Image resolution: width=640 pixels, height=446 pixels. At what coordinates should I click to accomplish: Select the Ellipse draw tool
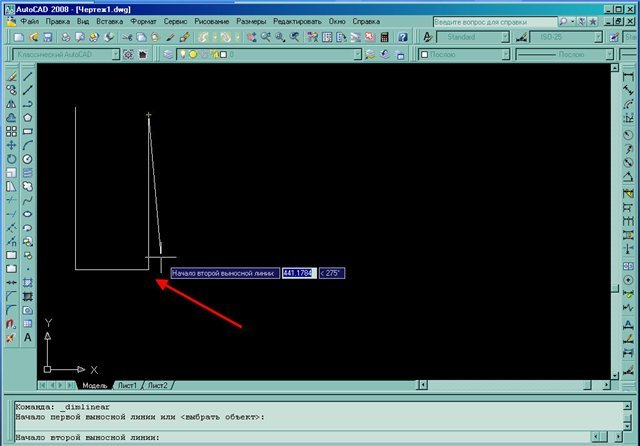pos(27,214)
